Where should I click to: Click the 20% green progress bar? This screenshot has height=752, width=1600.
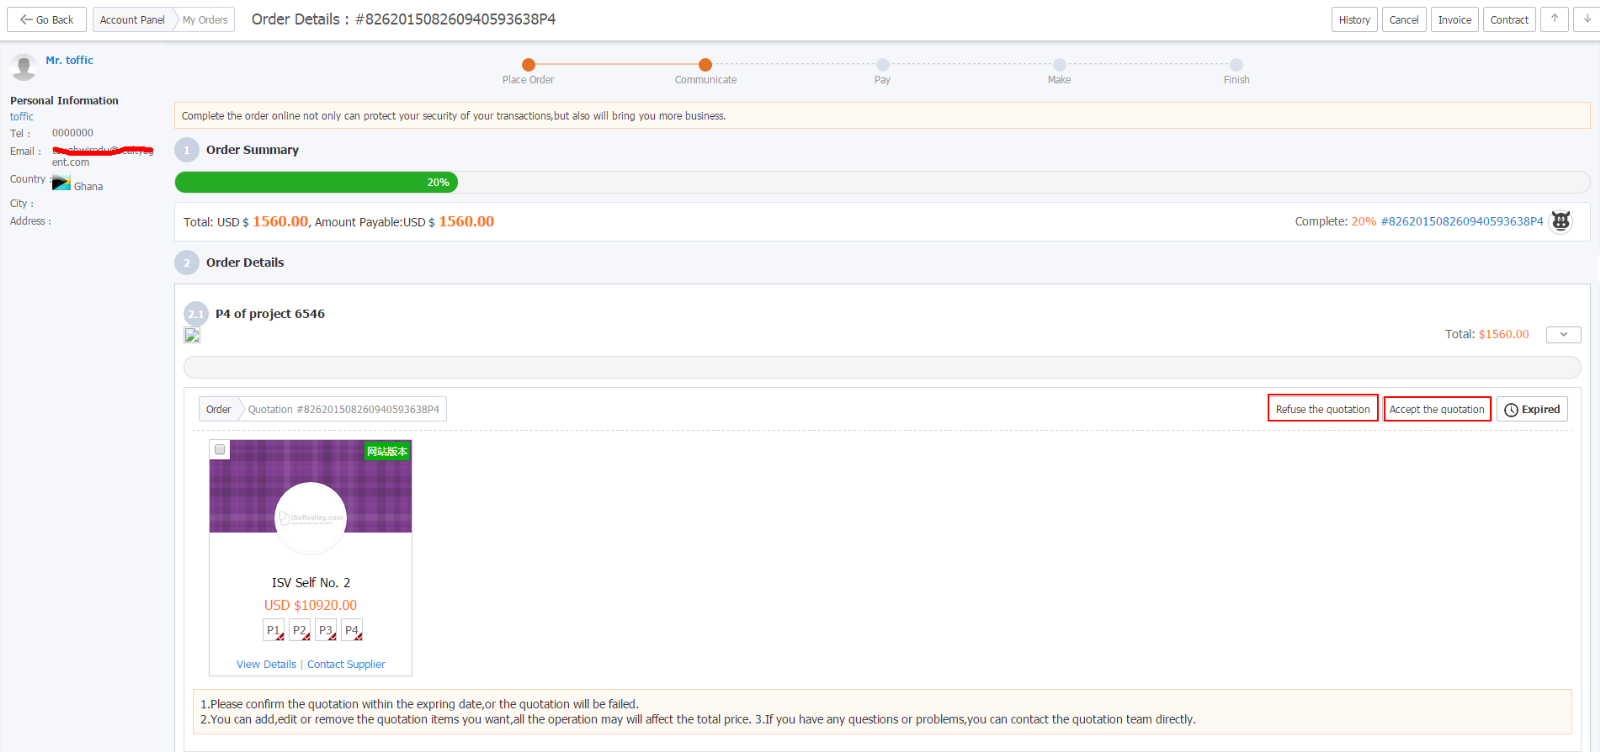click(x=316, y=182)
